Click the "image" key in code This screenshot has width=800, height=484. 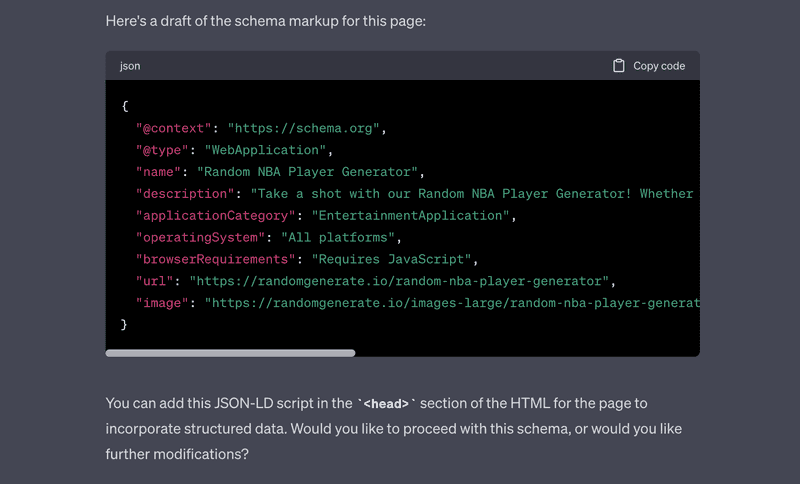pyautogui.click(x=162, y=303)
